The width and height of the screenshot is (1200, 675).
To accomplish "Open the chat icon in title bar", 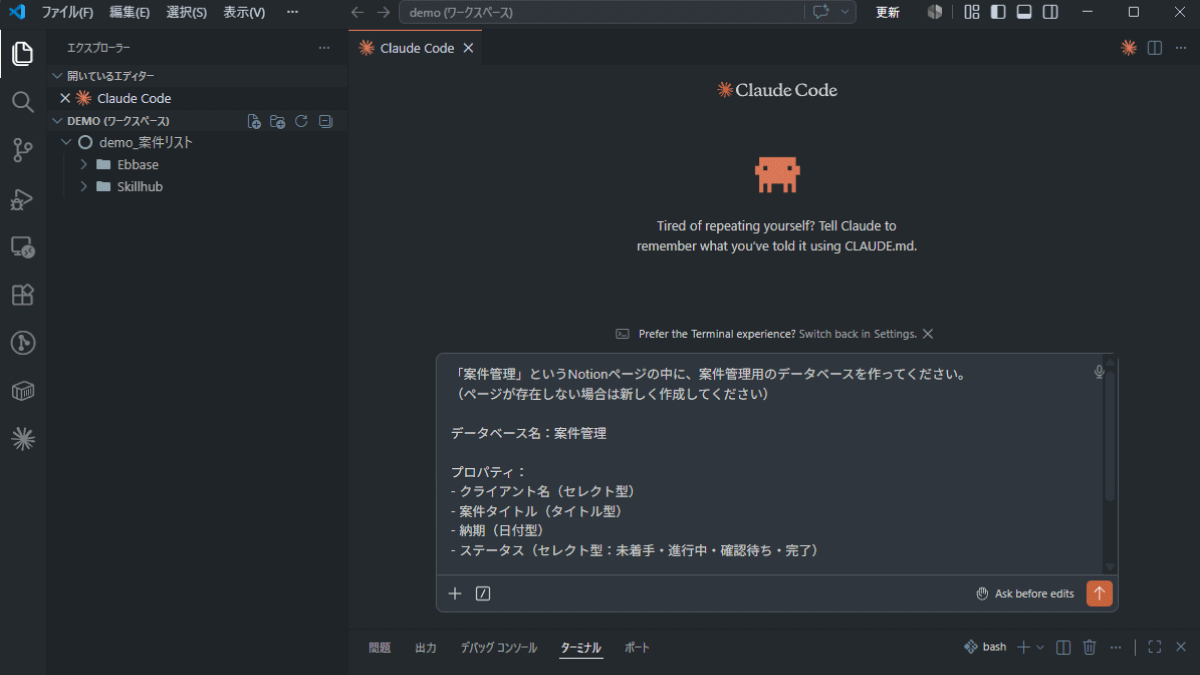I will pyautogui.click(x=821, y=12).
